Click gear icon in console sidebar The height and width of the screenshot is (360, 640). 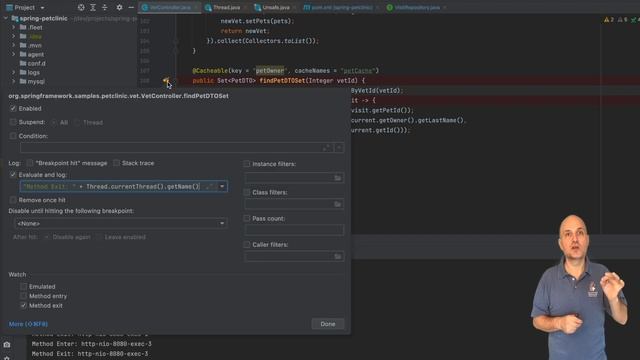point(7,358)
